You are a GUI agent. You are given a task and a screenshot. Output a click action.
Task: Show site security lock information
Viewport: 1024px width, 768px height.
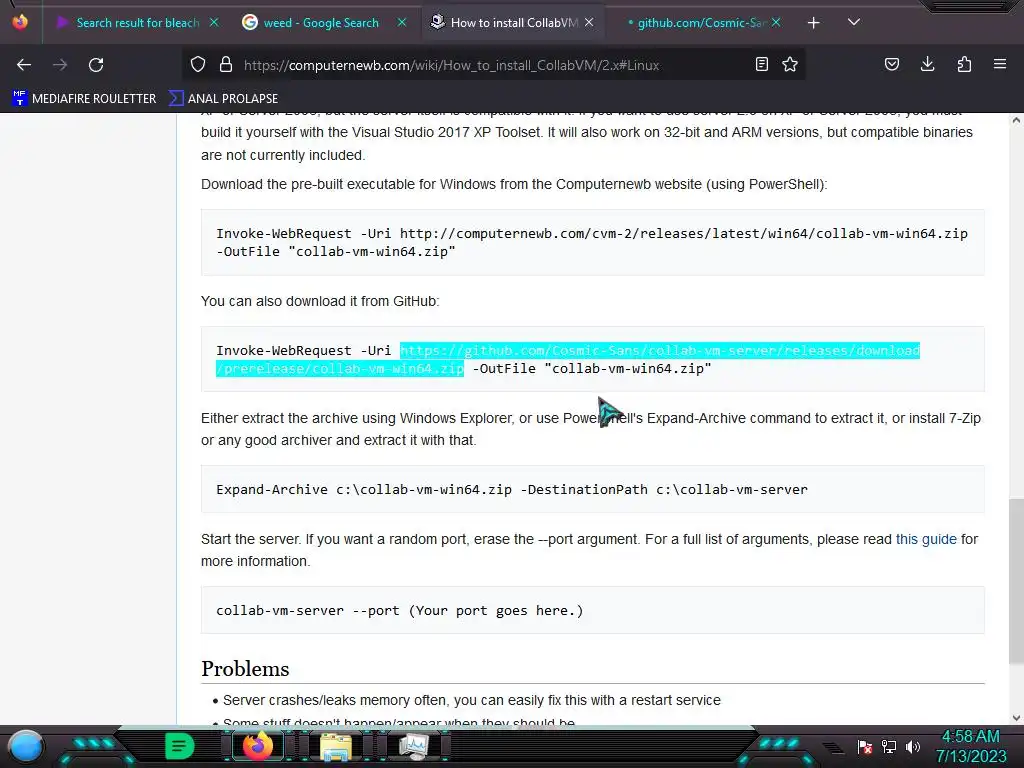click(x=226, y=65)
